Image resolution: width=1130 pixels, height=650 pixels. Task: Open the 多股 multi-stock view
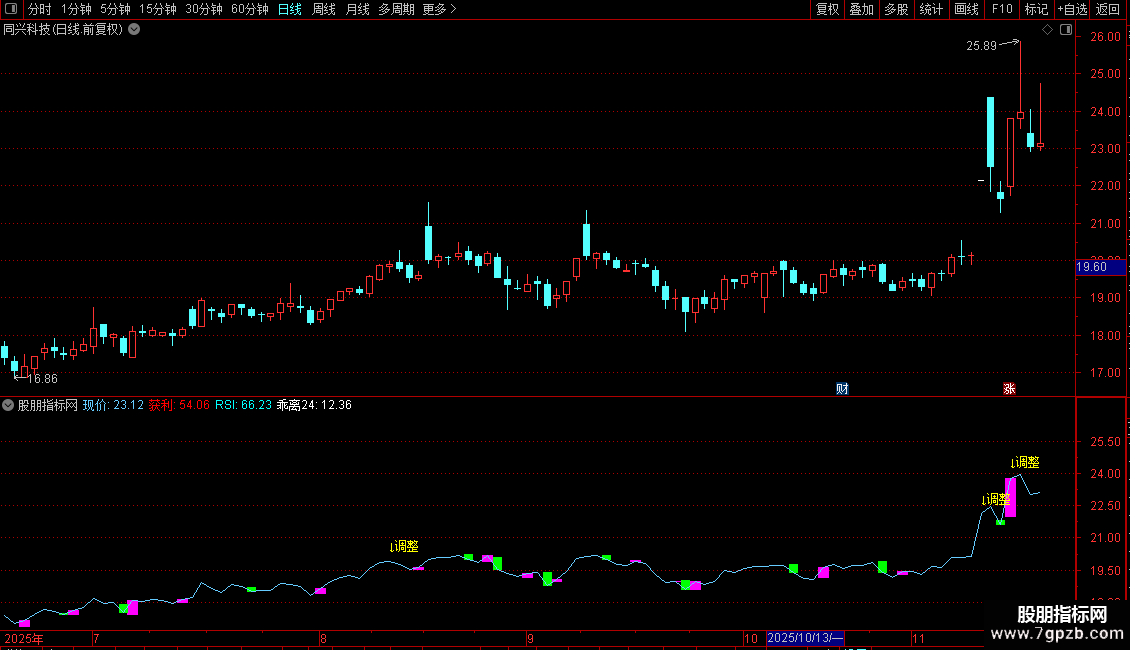coord(897,9)
